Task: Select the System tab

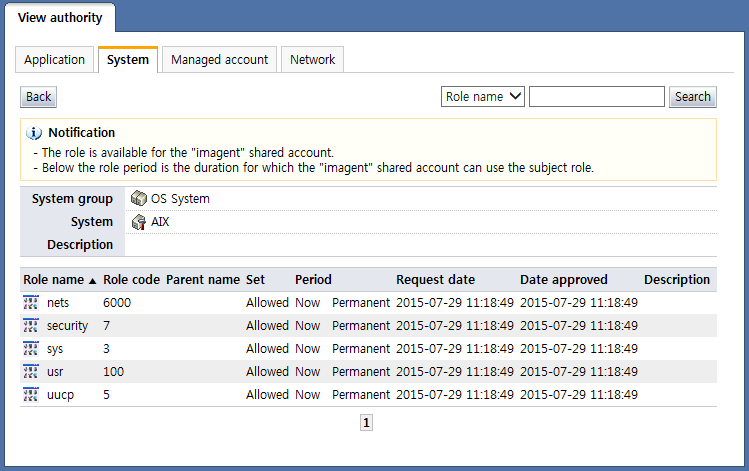Action: [128, 60]
